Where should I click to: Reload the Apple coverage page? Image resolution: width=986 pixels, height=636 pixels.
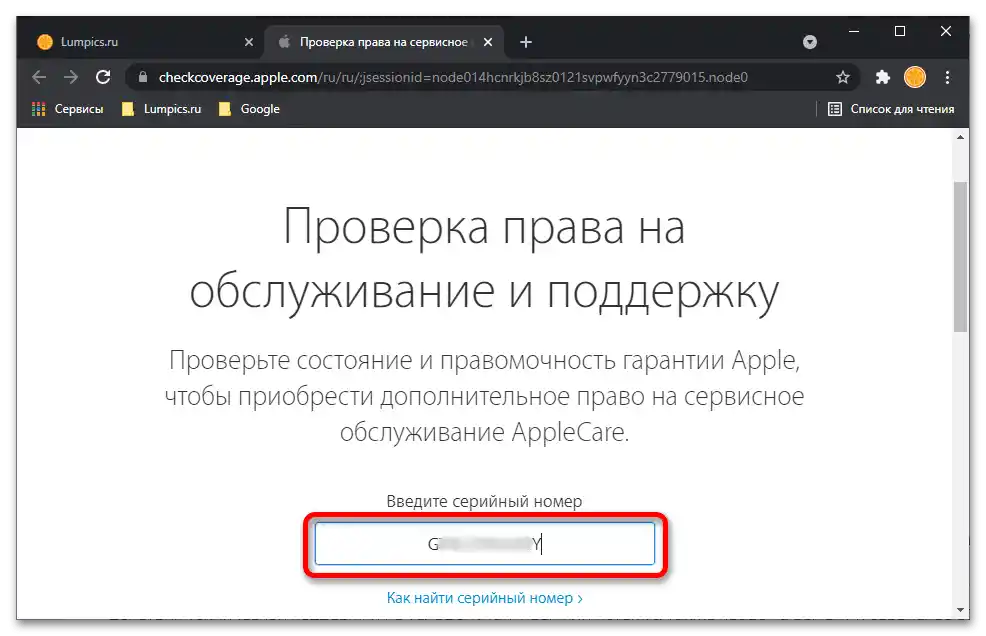click(x=103, y=77)
